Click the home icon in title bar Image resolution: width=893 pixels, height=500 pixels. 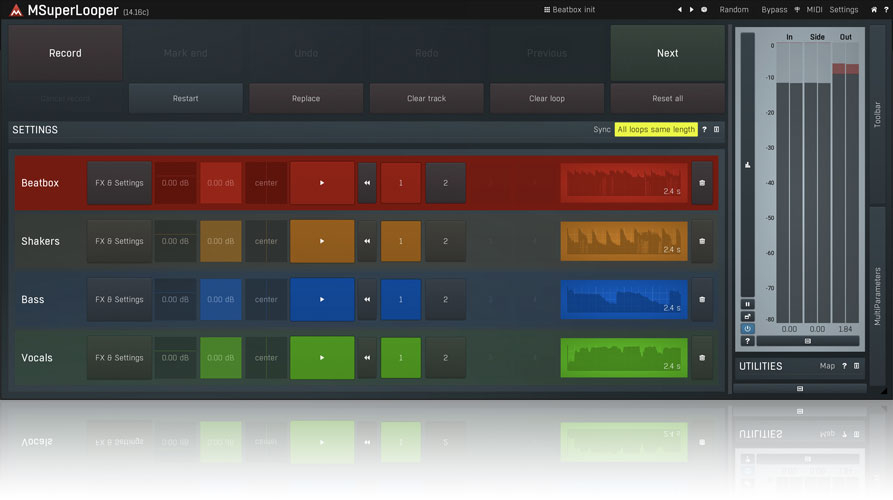(874, 9)
